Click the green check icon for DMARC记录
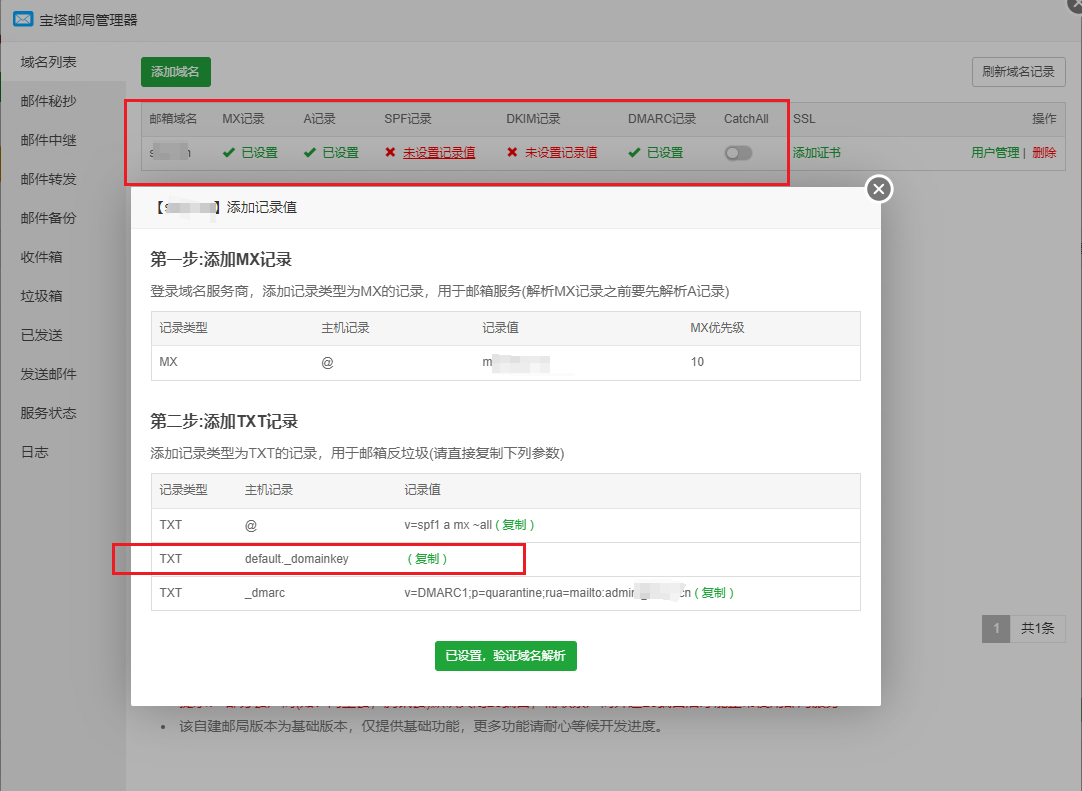The width and height of the screenshot is (1082, 791). pyautogui.click(x=634, y=153)
